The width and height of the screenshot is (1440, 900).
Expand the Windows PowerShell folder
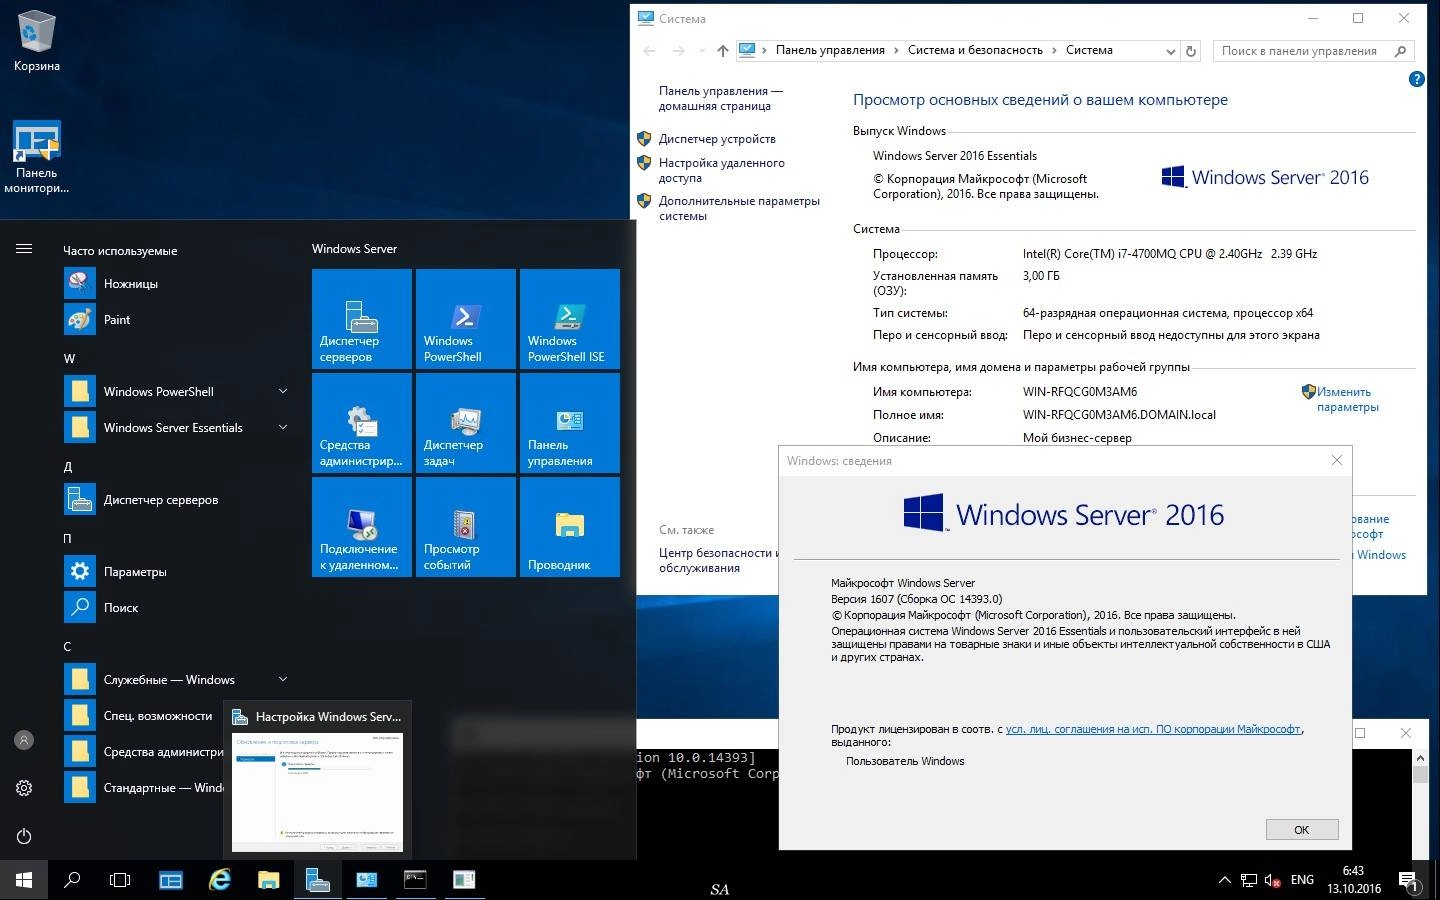283,391
